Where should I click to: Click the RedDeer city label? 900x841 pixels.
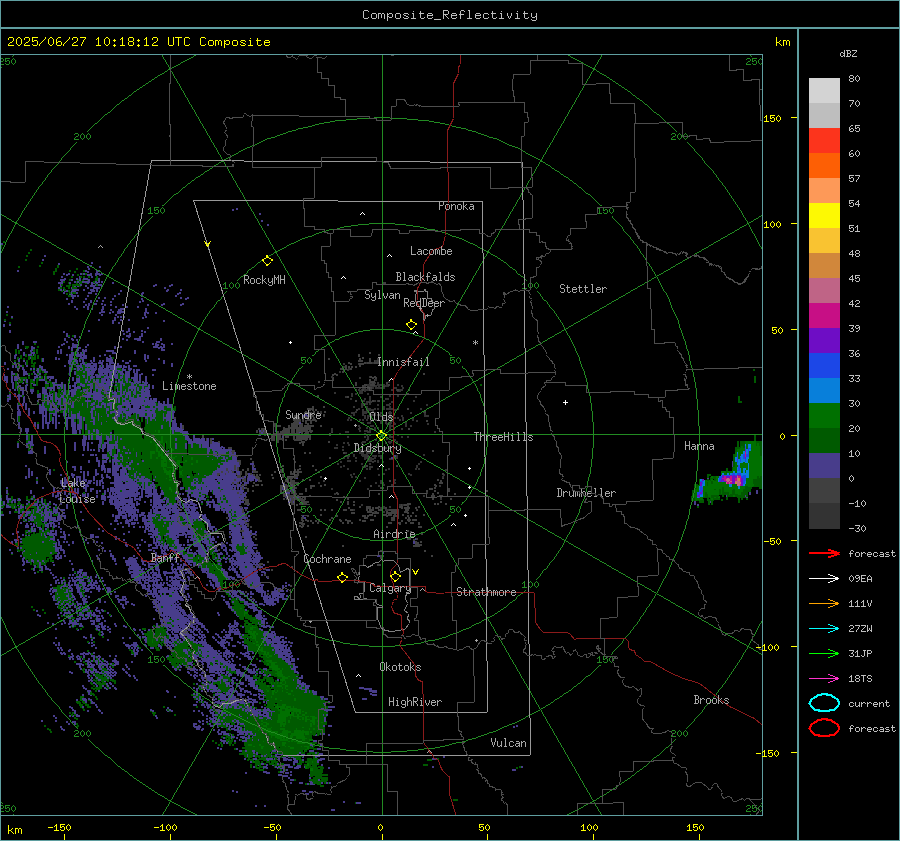(424, 303)
